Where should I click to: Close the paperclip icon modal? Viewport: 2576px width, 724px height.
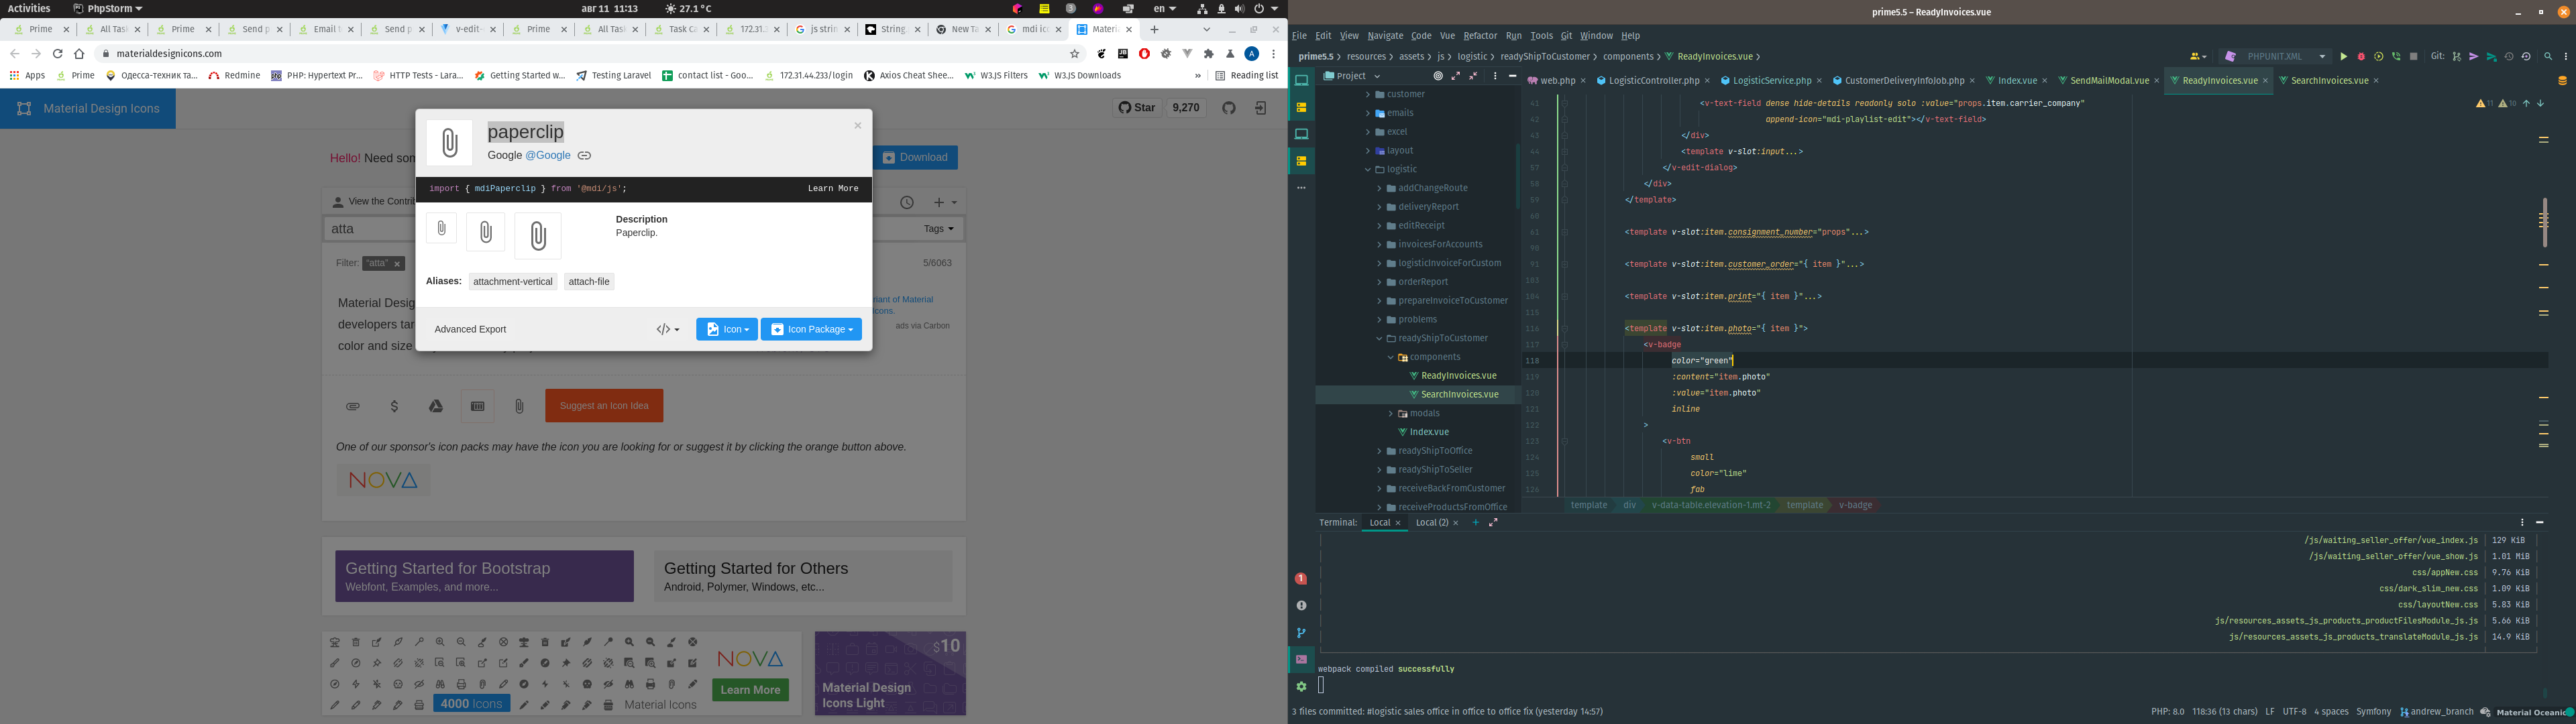857,126
